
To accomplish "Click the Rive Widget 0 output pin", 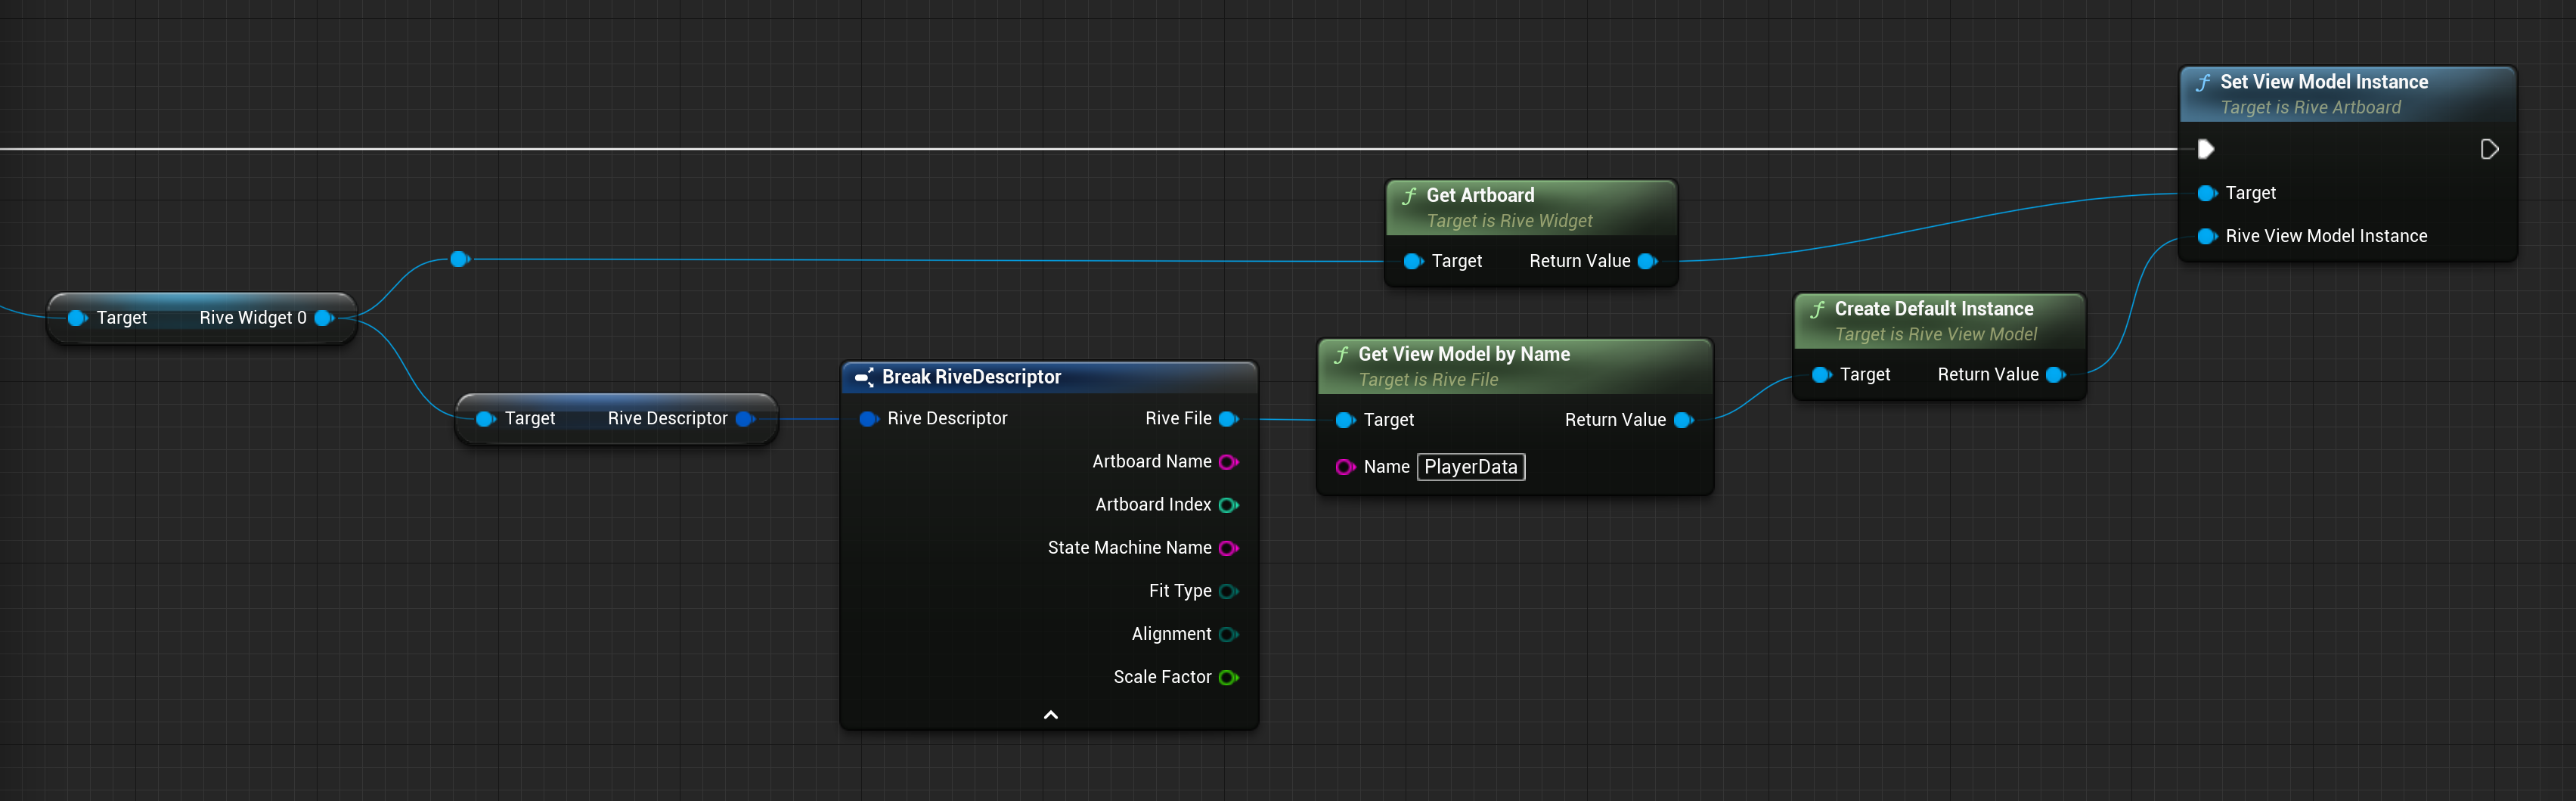I will point(324,318).
